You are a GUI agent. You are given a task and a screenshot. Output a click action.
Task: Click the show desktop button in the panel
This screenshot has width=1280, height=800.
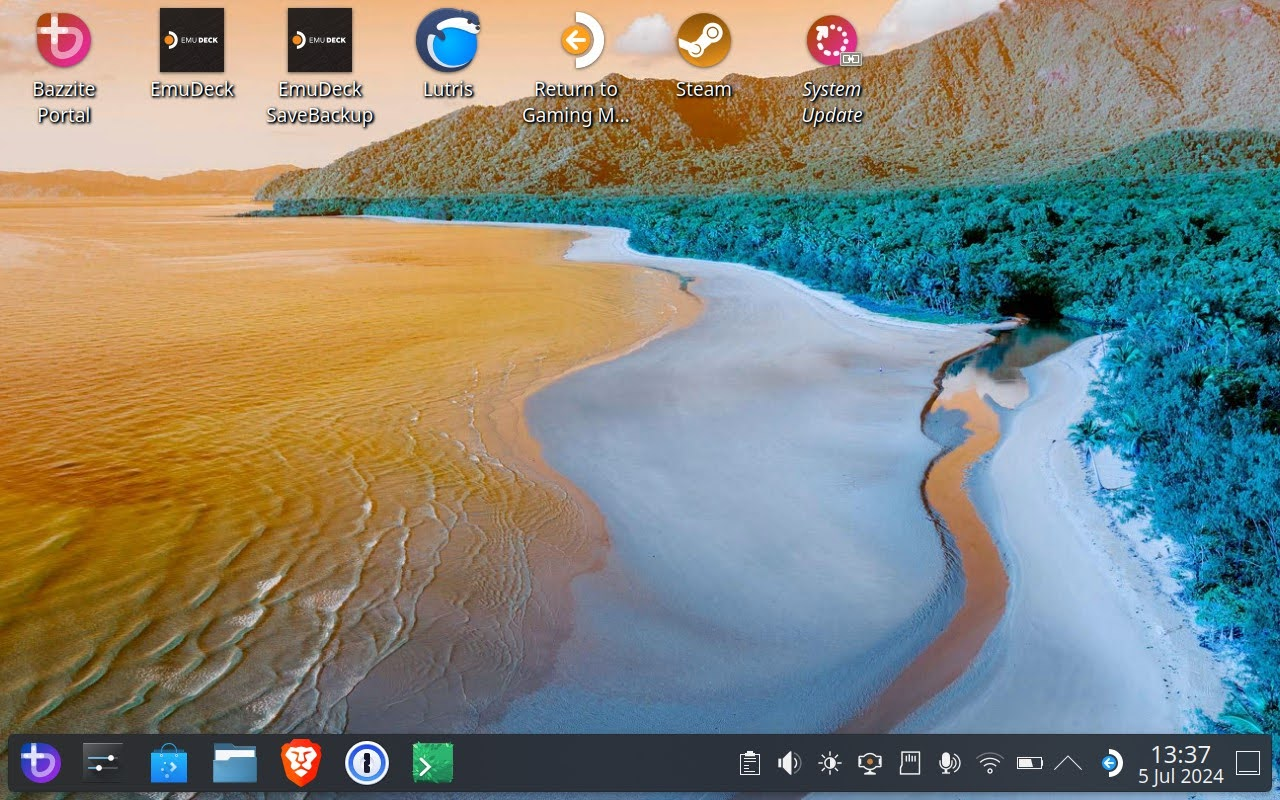click(x=1248, y=764)
